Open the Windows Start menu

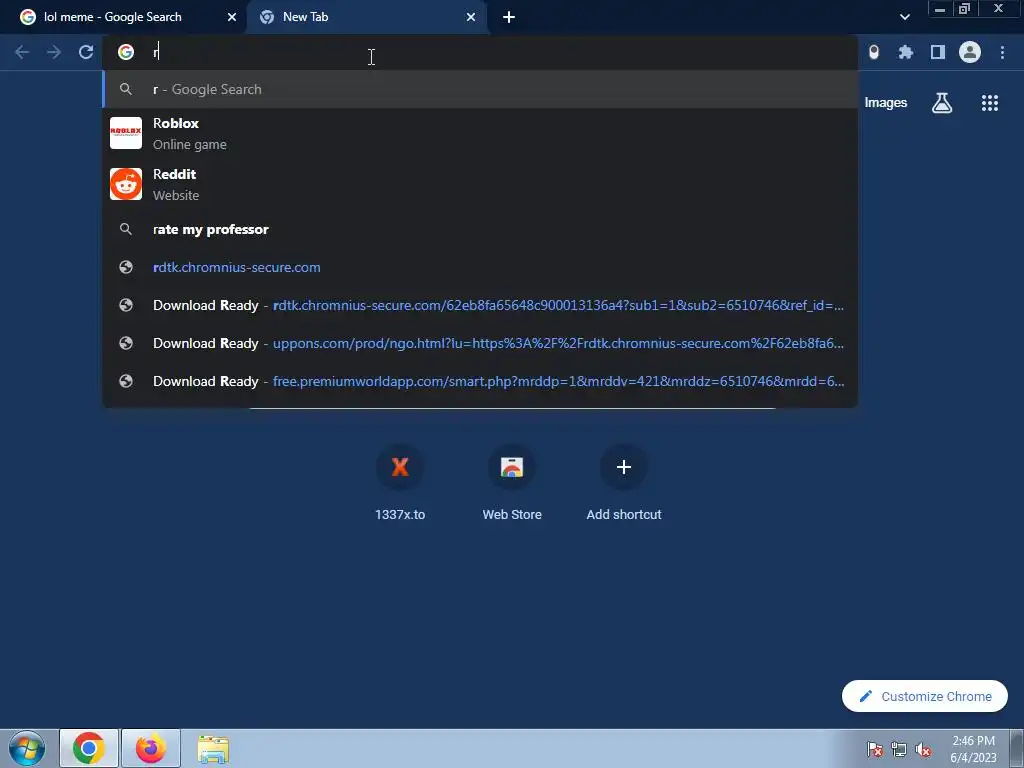(x=27, y=748)
